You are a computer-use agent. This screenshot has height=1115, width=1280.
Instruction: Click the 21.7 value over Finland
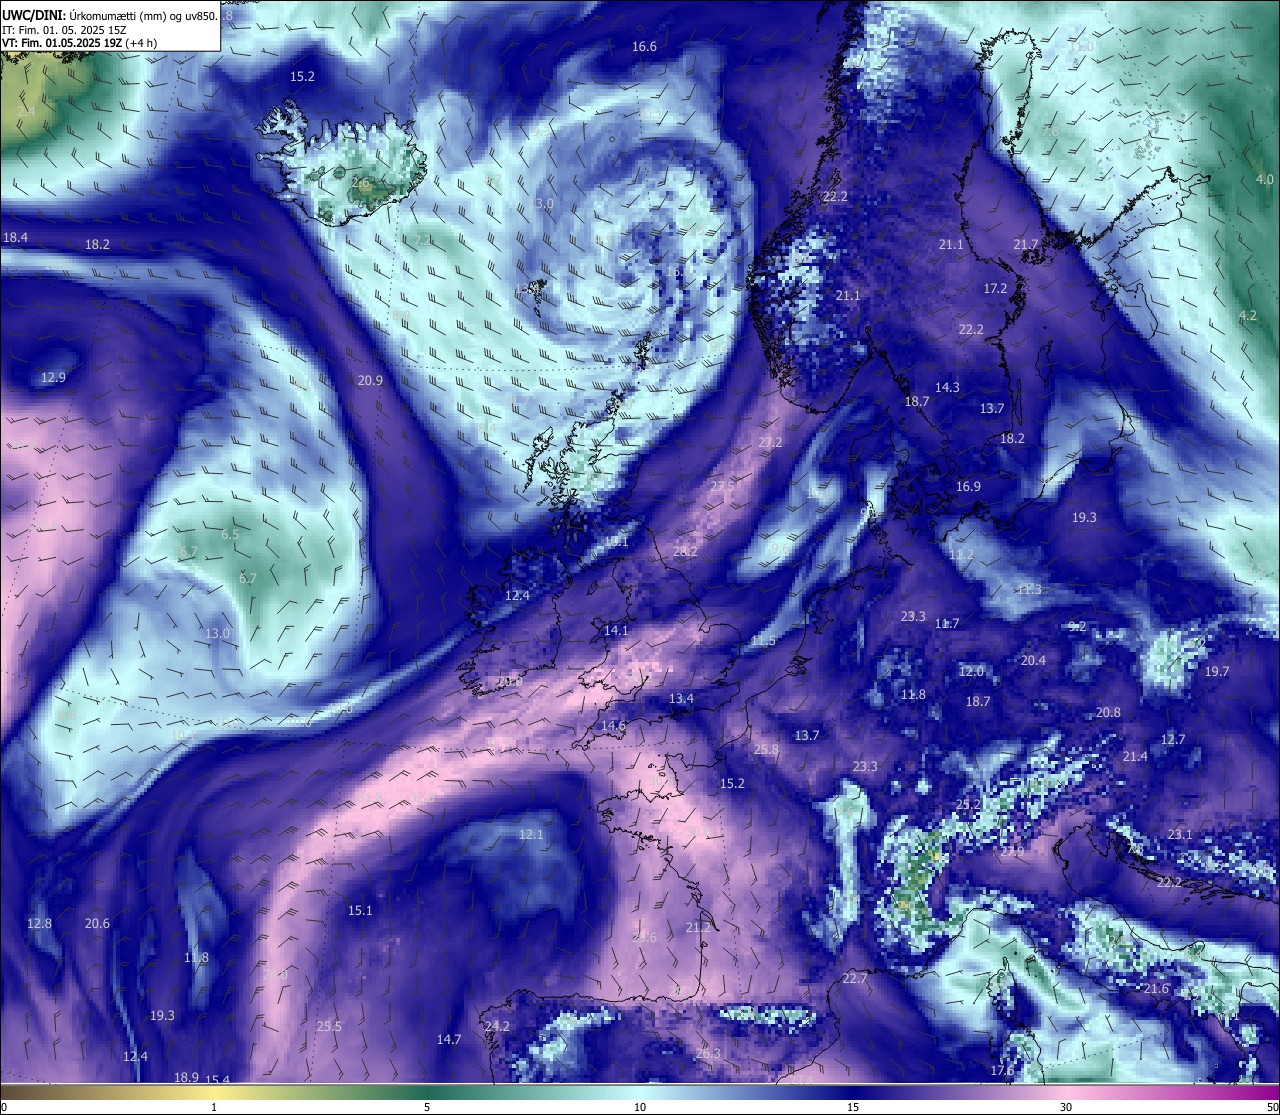[x=1026, y=245]
